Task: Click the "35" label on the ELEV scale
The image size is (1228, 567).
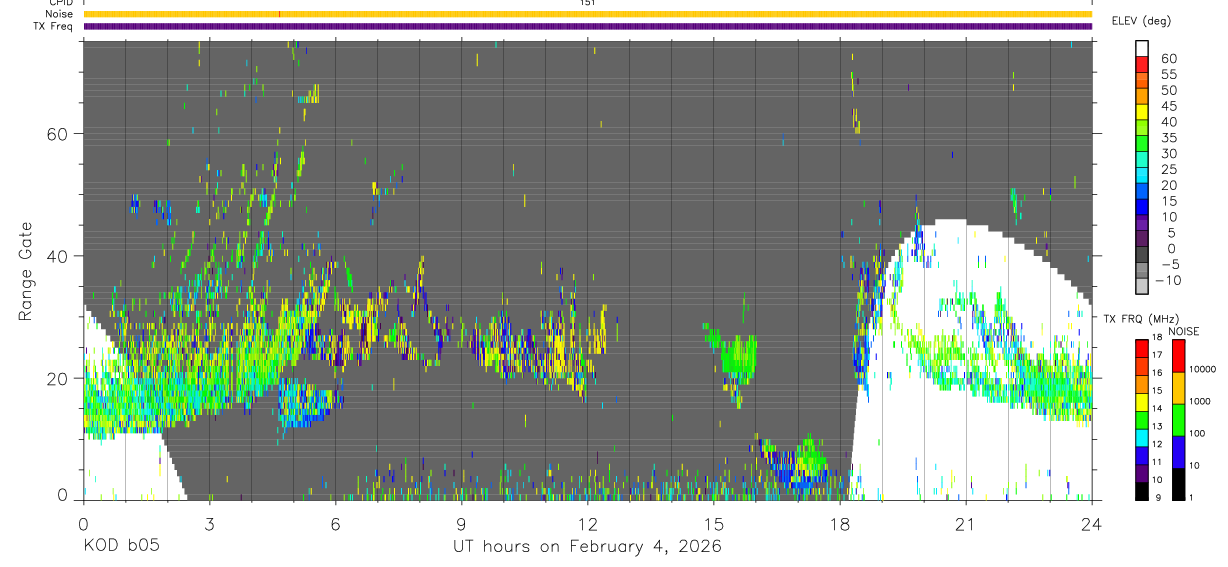Action: click(1169, 138)
